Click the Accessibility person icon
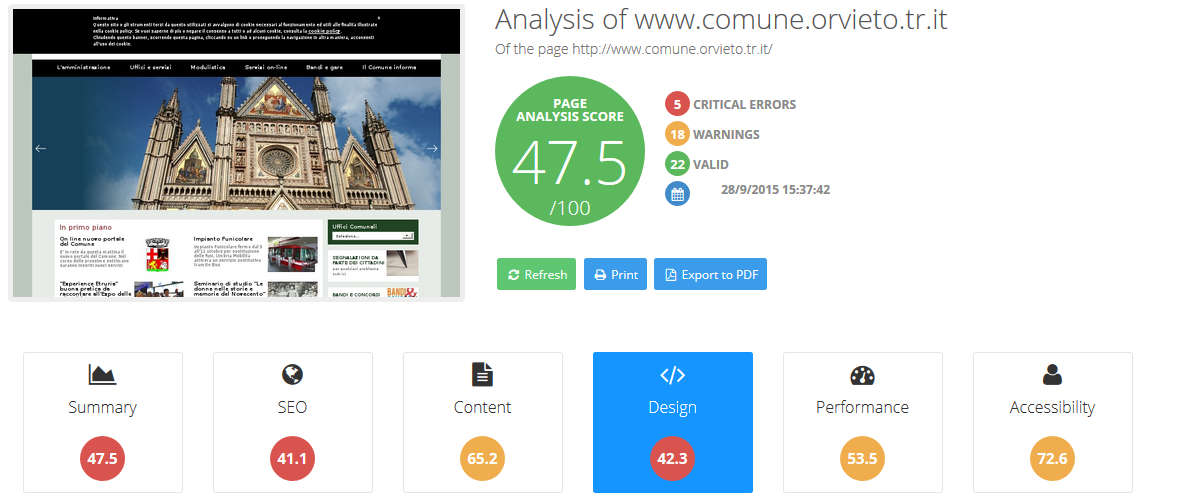The image size is (1202, 493). point(1052,375)
